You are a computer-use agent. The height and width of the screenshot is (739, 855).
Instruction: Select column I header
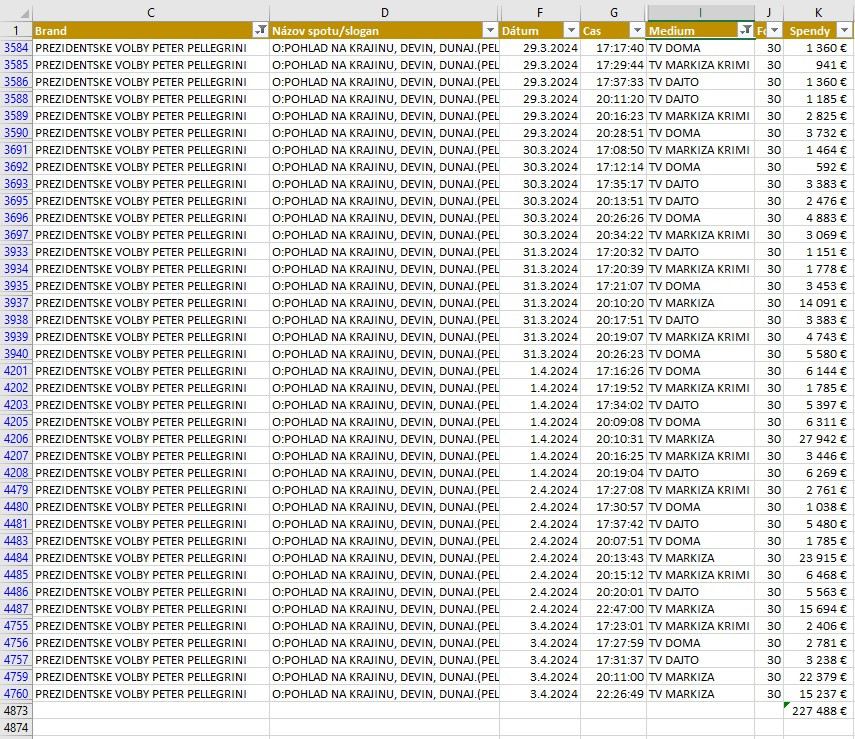click(x=700, y=11)
